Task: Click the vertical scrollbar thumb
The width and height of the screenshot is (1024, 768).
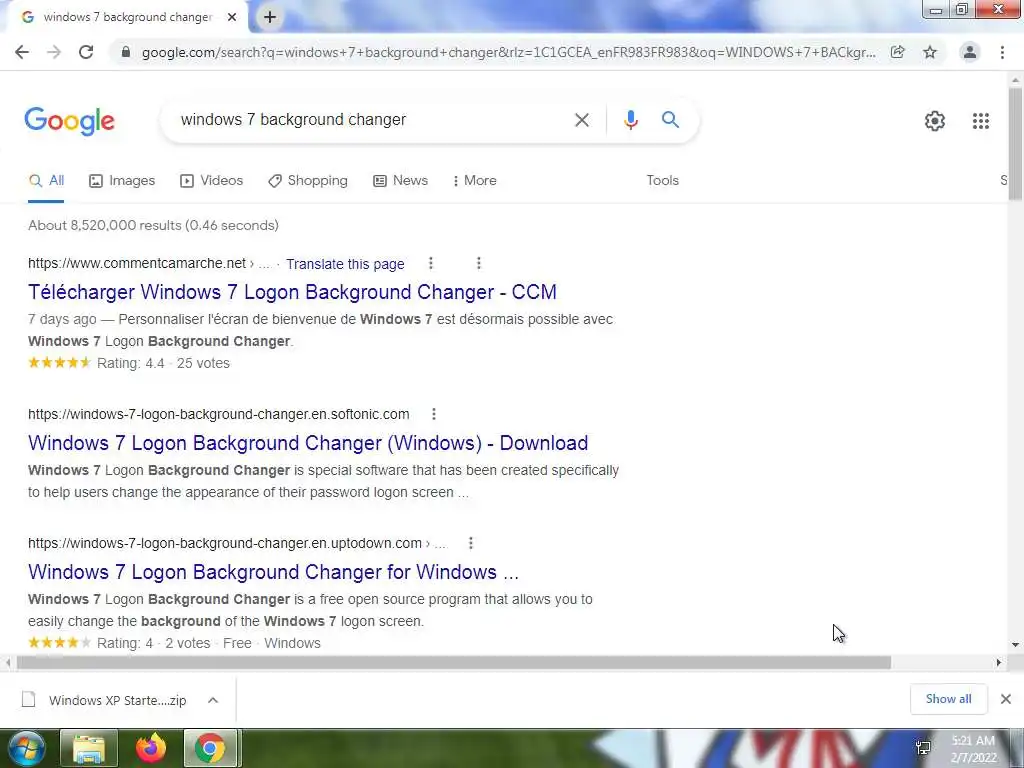Action: 1016,144
